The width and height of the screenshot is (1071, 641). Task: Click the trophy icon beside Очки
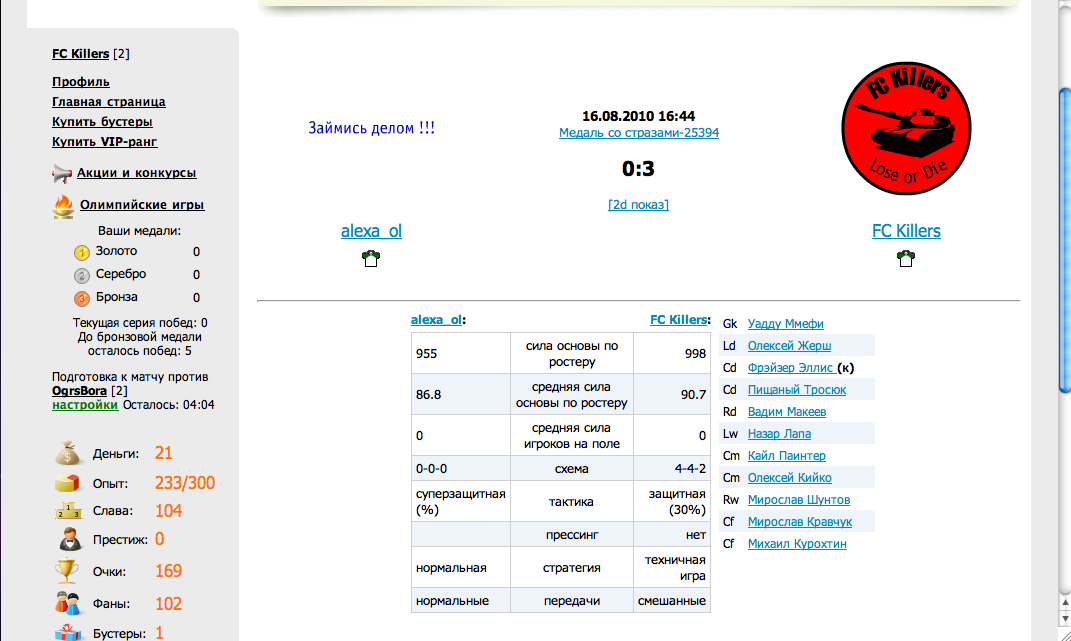click(67, 571)
